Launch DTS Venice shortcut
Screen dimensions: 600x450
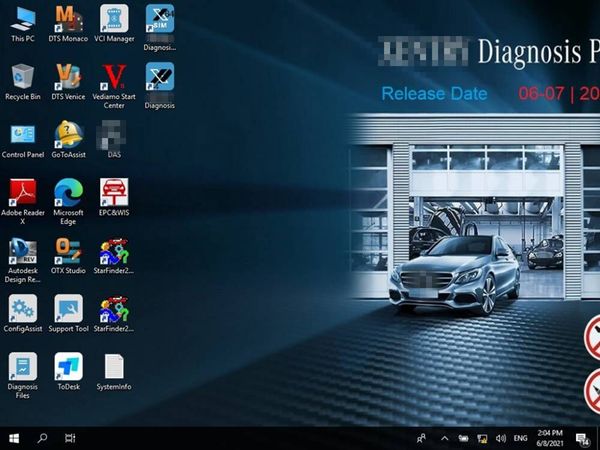(68, 82)
